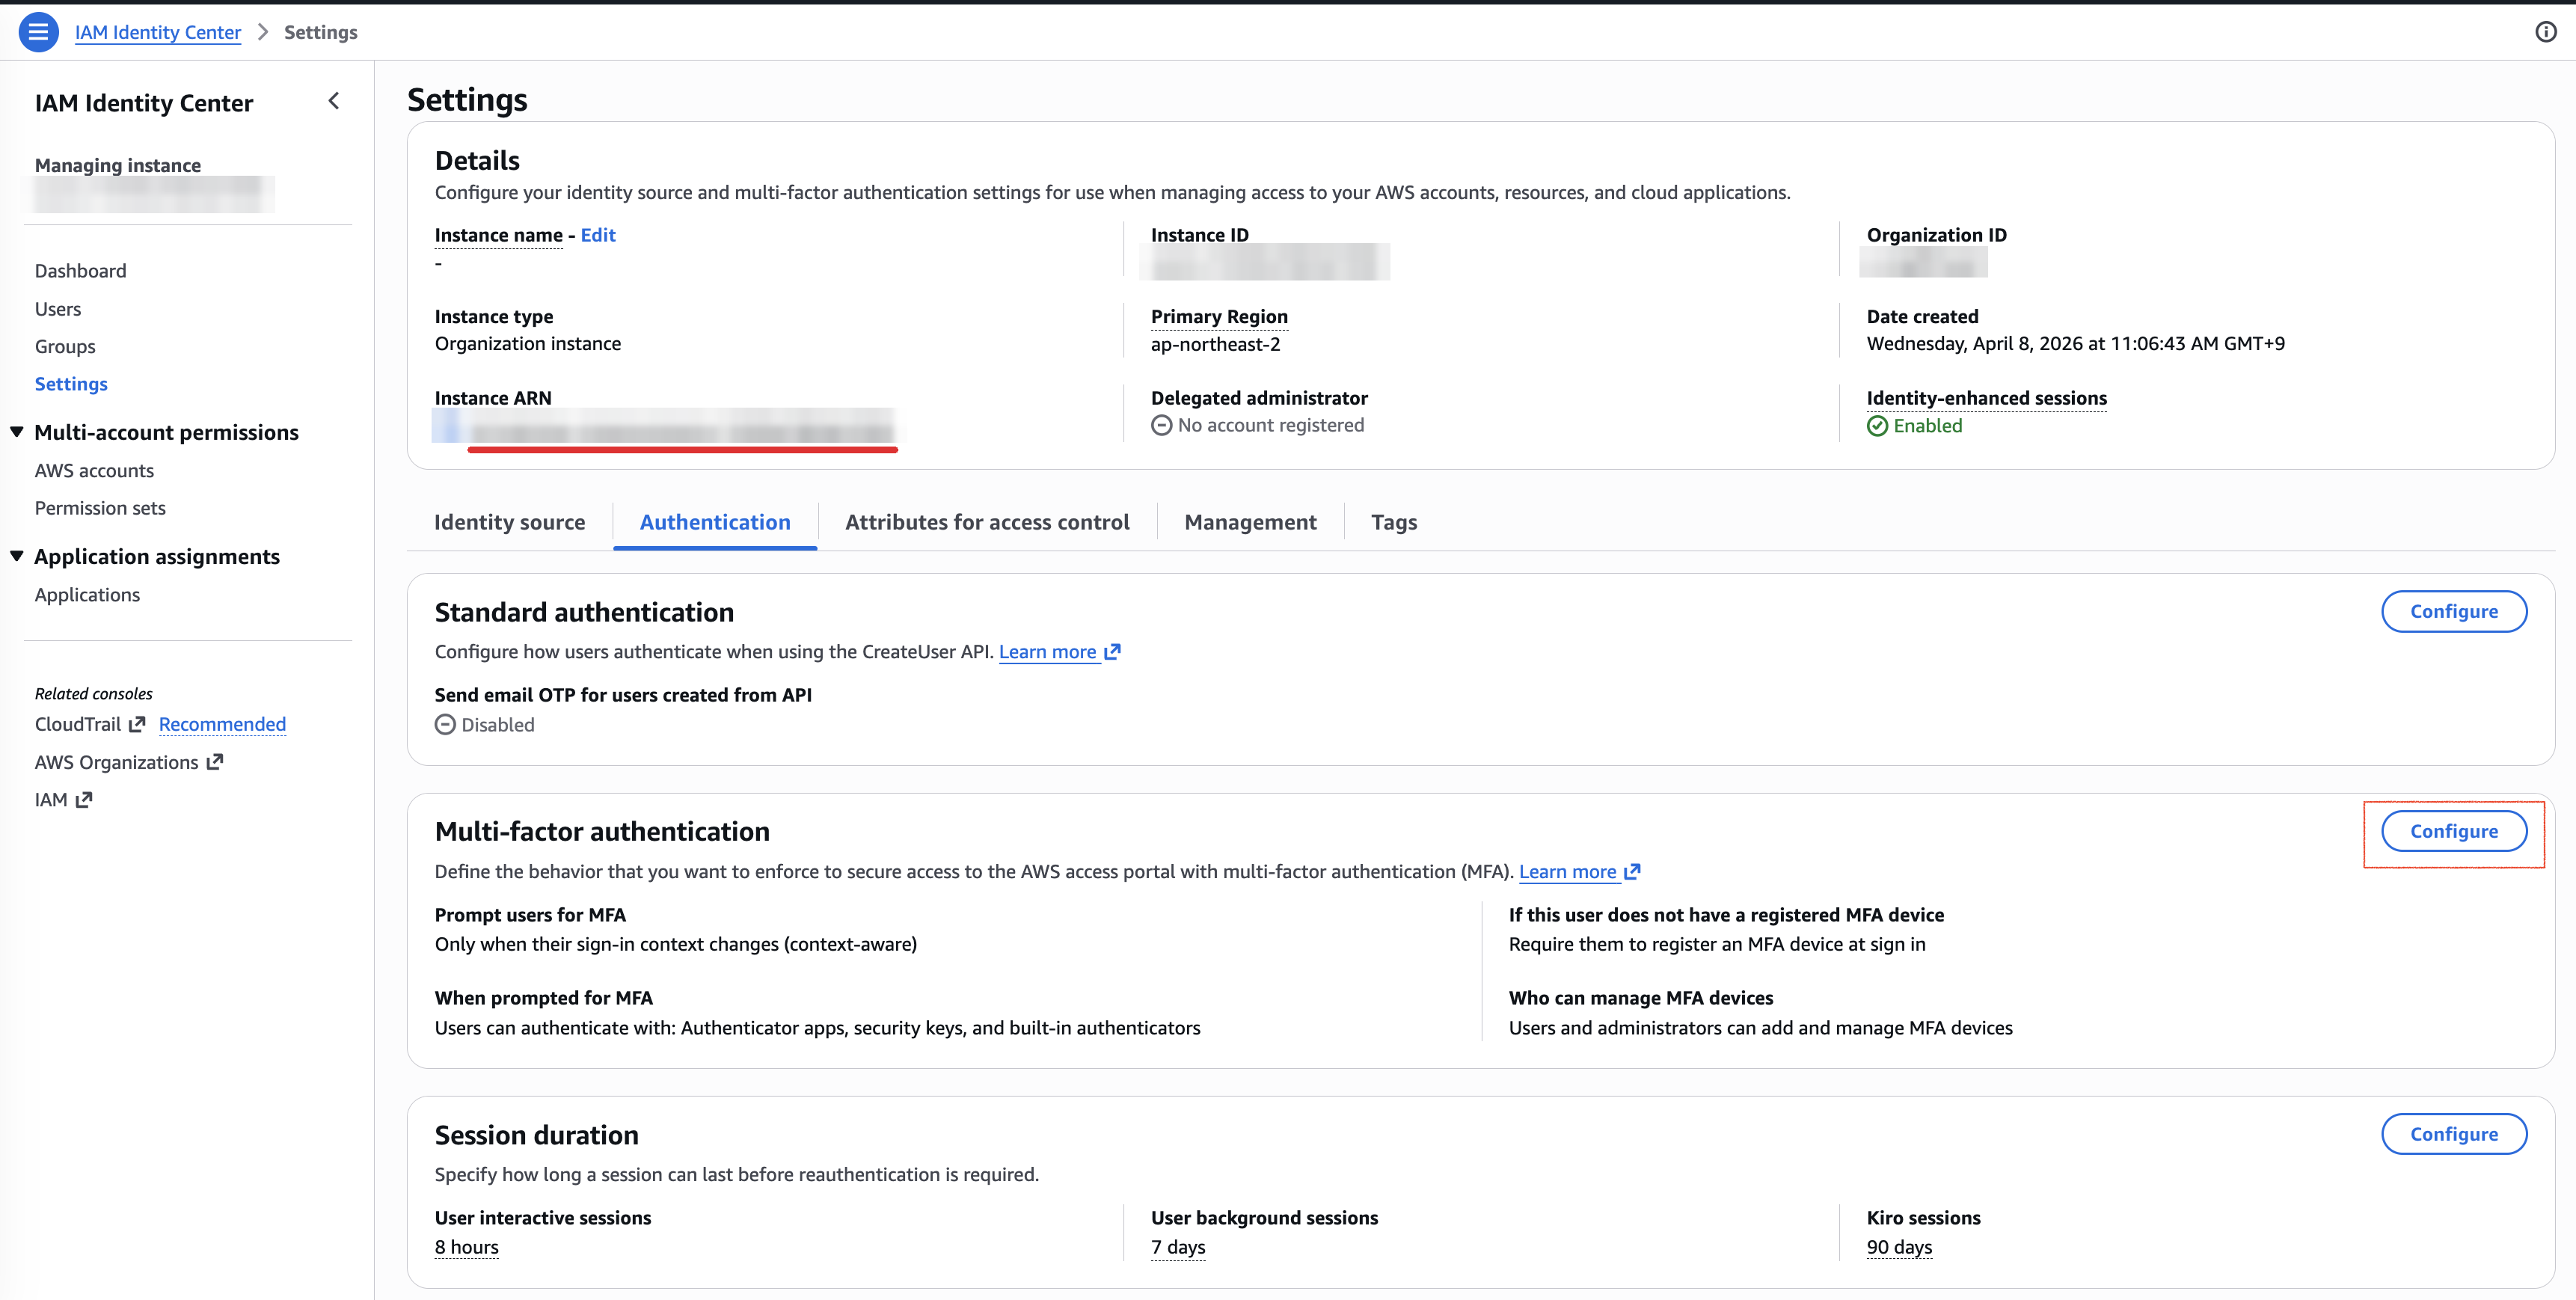Click the CloudTrail external link icon
The width and height of the screenshot is (2576, 1300).
[137, 724]
